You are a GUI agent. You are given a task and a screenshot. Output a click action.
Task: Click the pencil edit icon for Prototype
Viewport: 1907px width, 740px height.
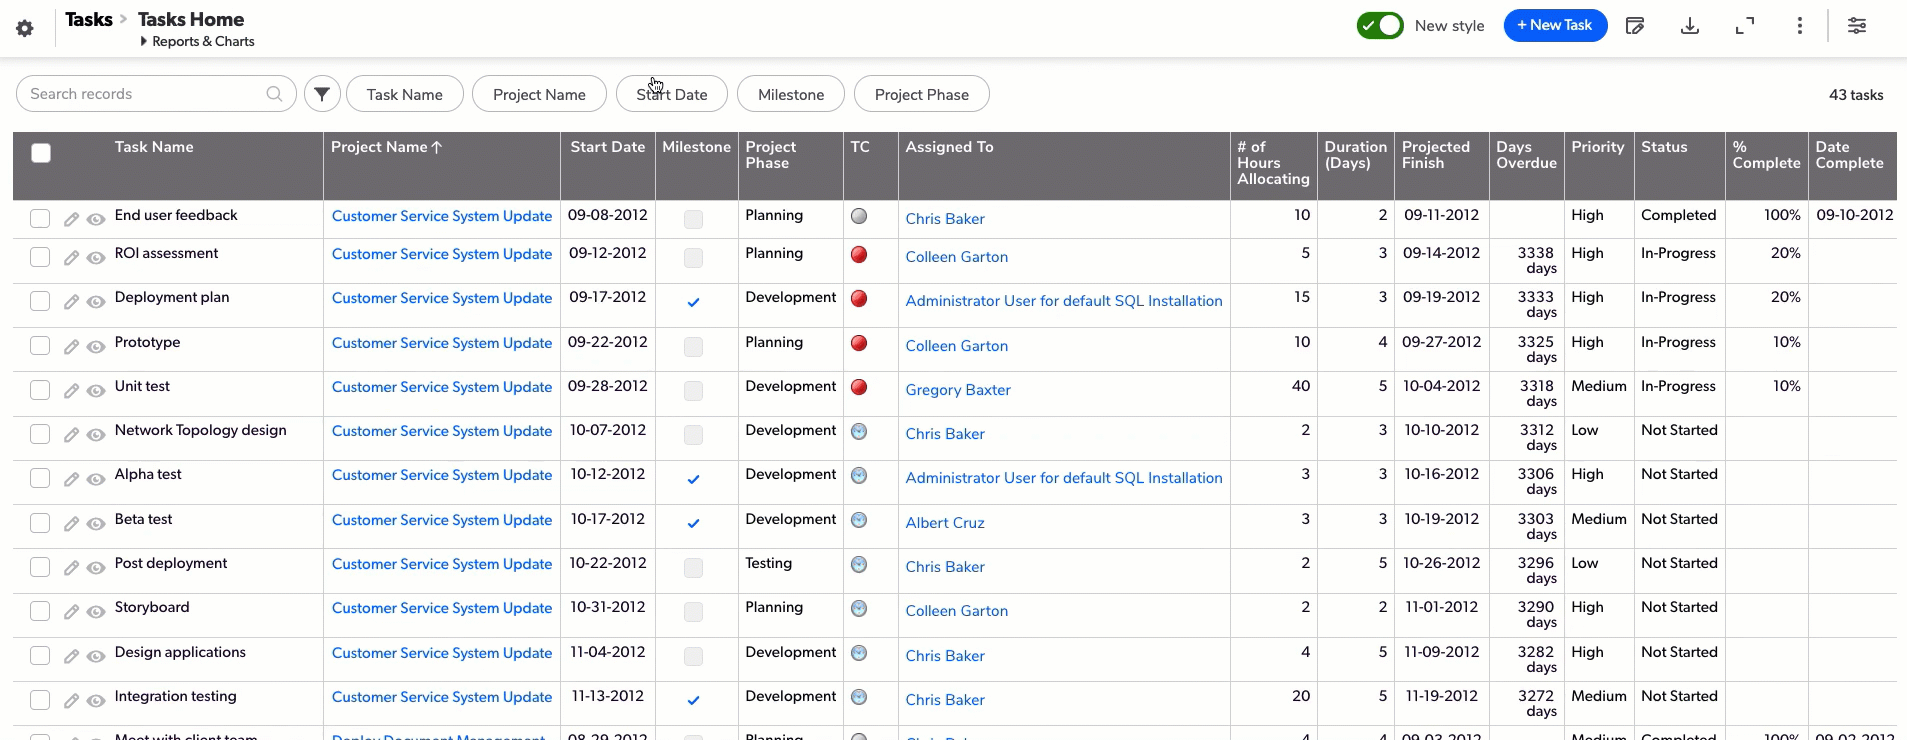click(x=71, y=347)
